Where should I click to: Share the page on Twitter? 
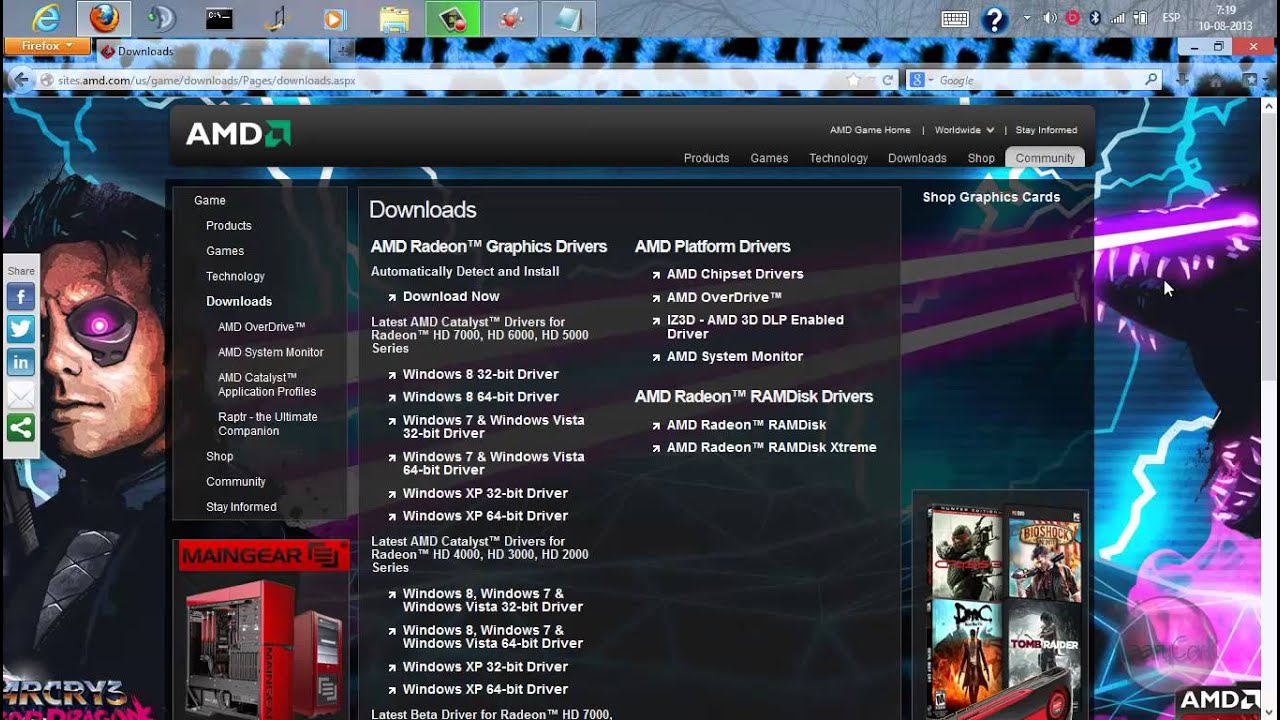click(x=21, y=329)
